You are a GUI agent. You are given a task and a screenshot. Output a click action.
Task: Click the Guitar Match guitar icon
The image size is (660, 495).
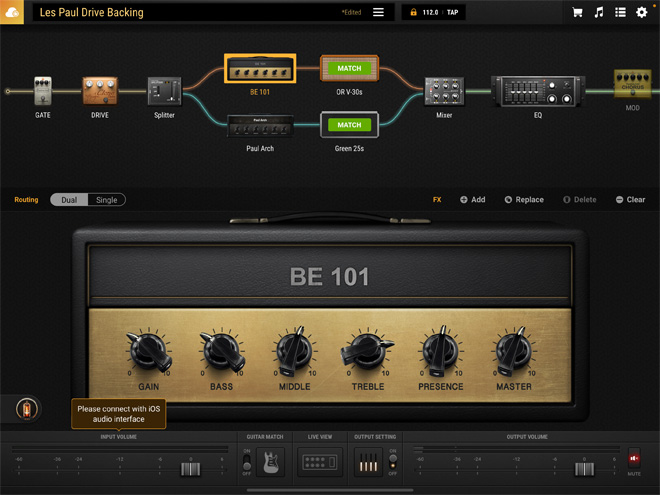[270, 462]
